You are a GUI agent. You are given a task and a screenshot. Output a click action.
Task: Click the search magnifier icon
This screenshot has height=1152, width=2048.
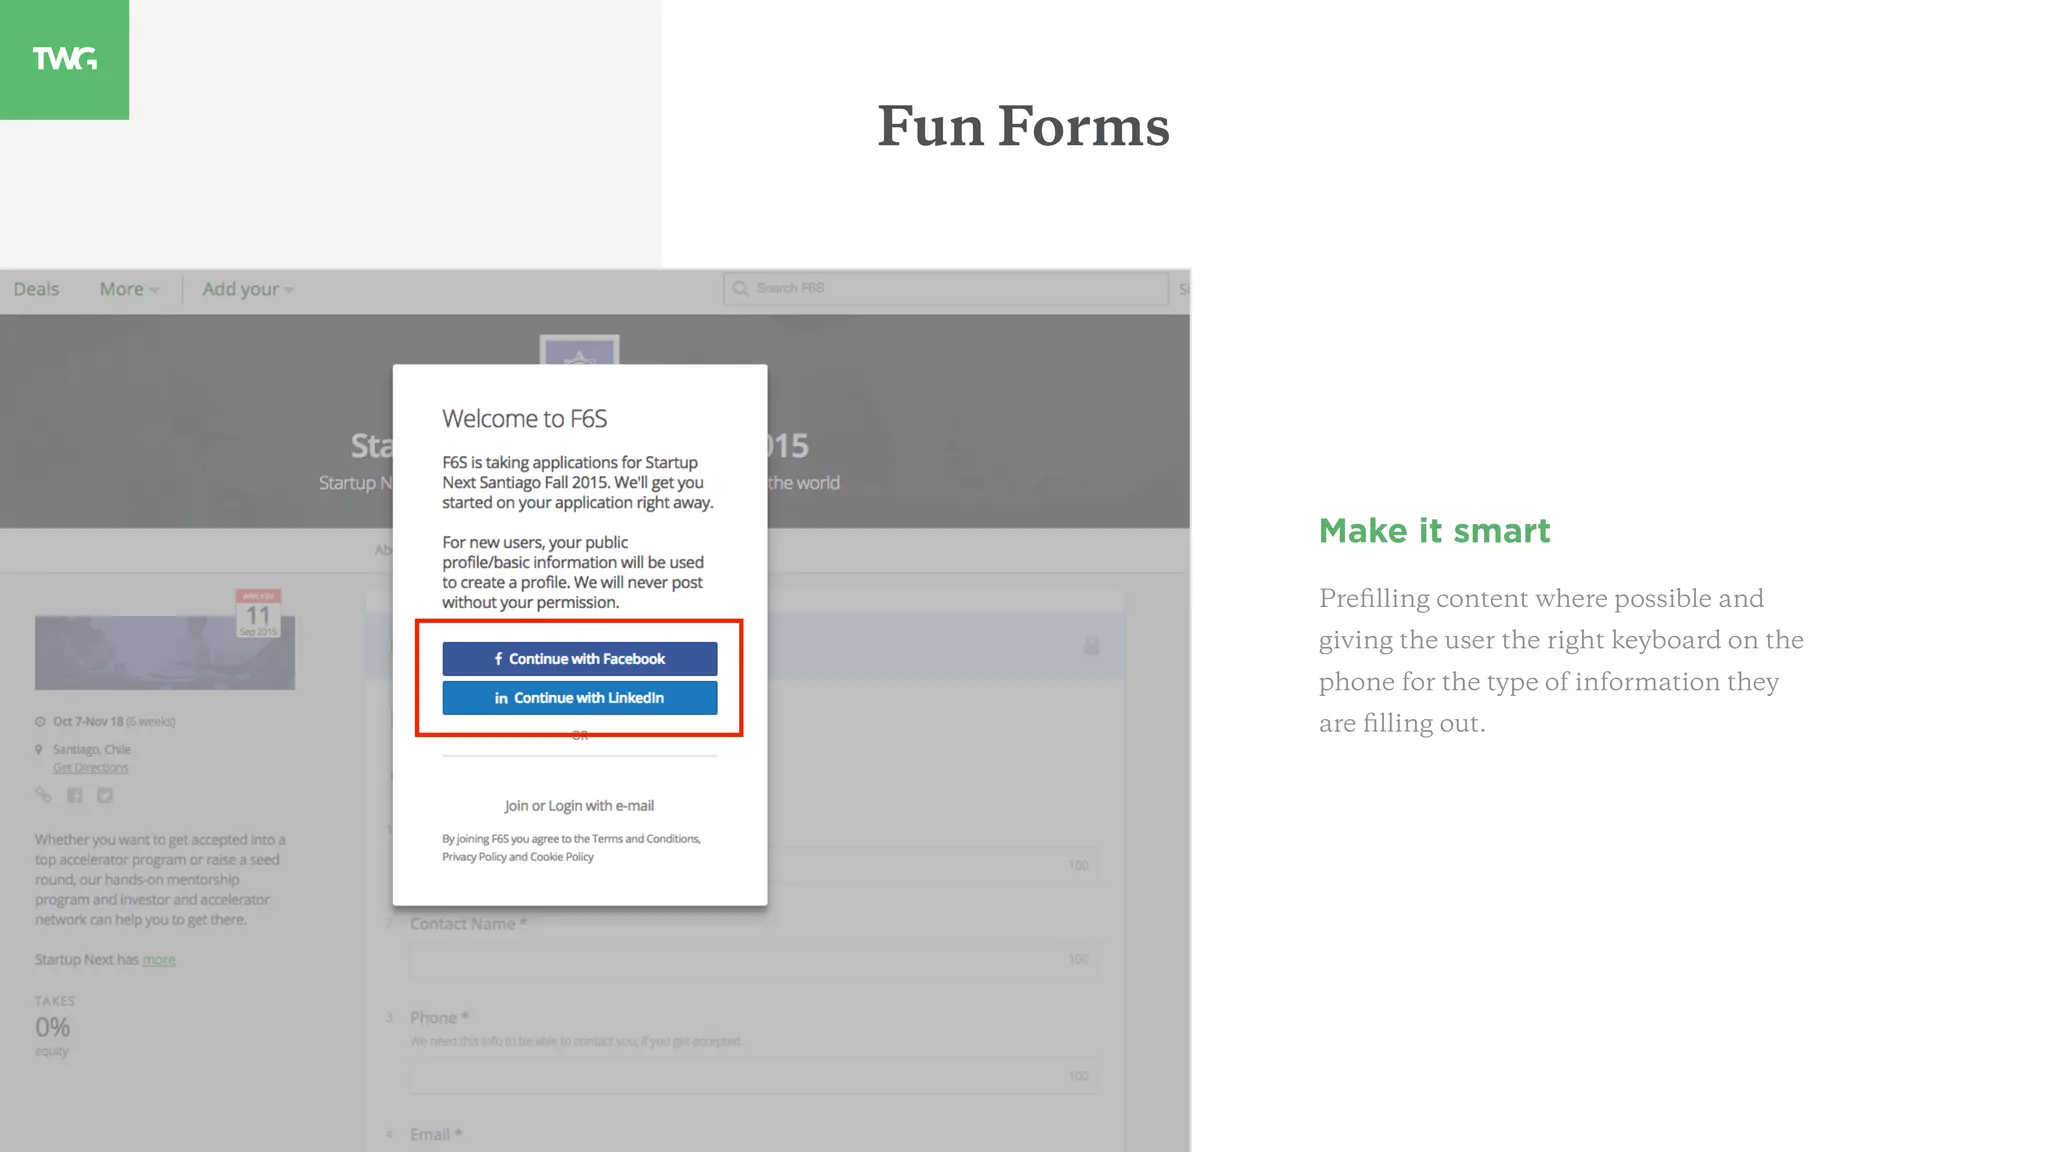pos(741,289)
